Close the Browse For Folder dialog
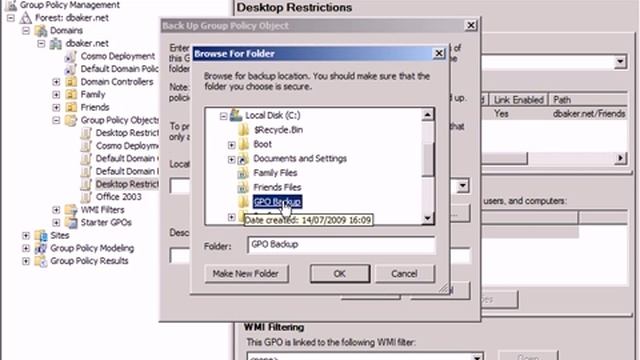The width and height of the screenshot is (640, 360). tap(439, 53)
